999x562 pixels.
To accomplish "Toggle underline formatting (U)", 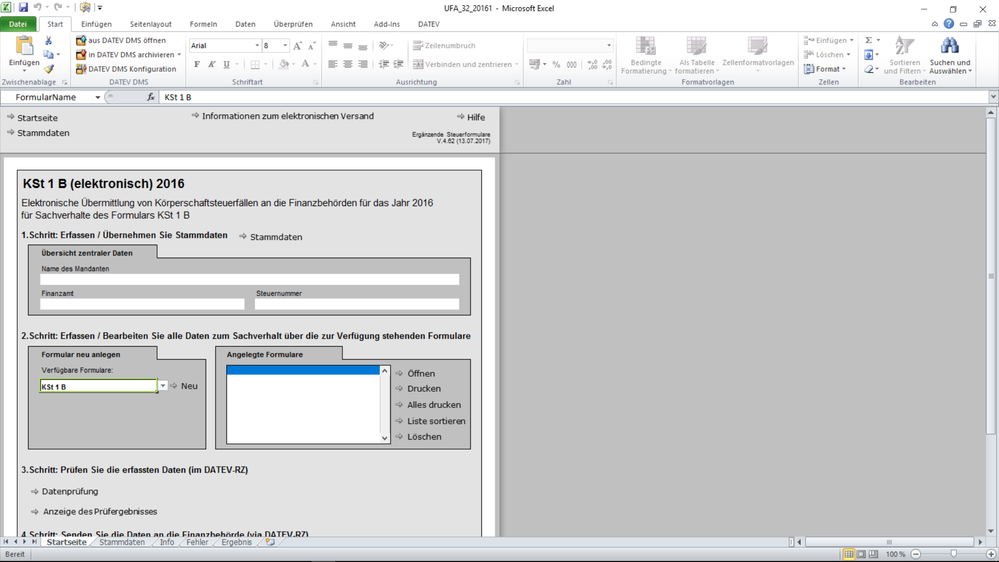I will (226, 64).
